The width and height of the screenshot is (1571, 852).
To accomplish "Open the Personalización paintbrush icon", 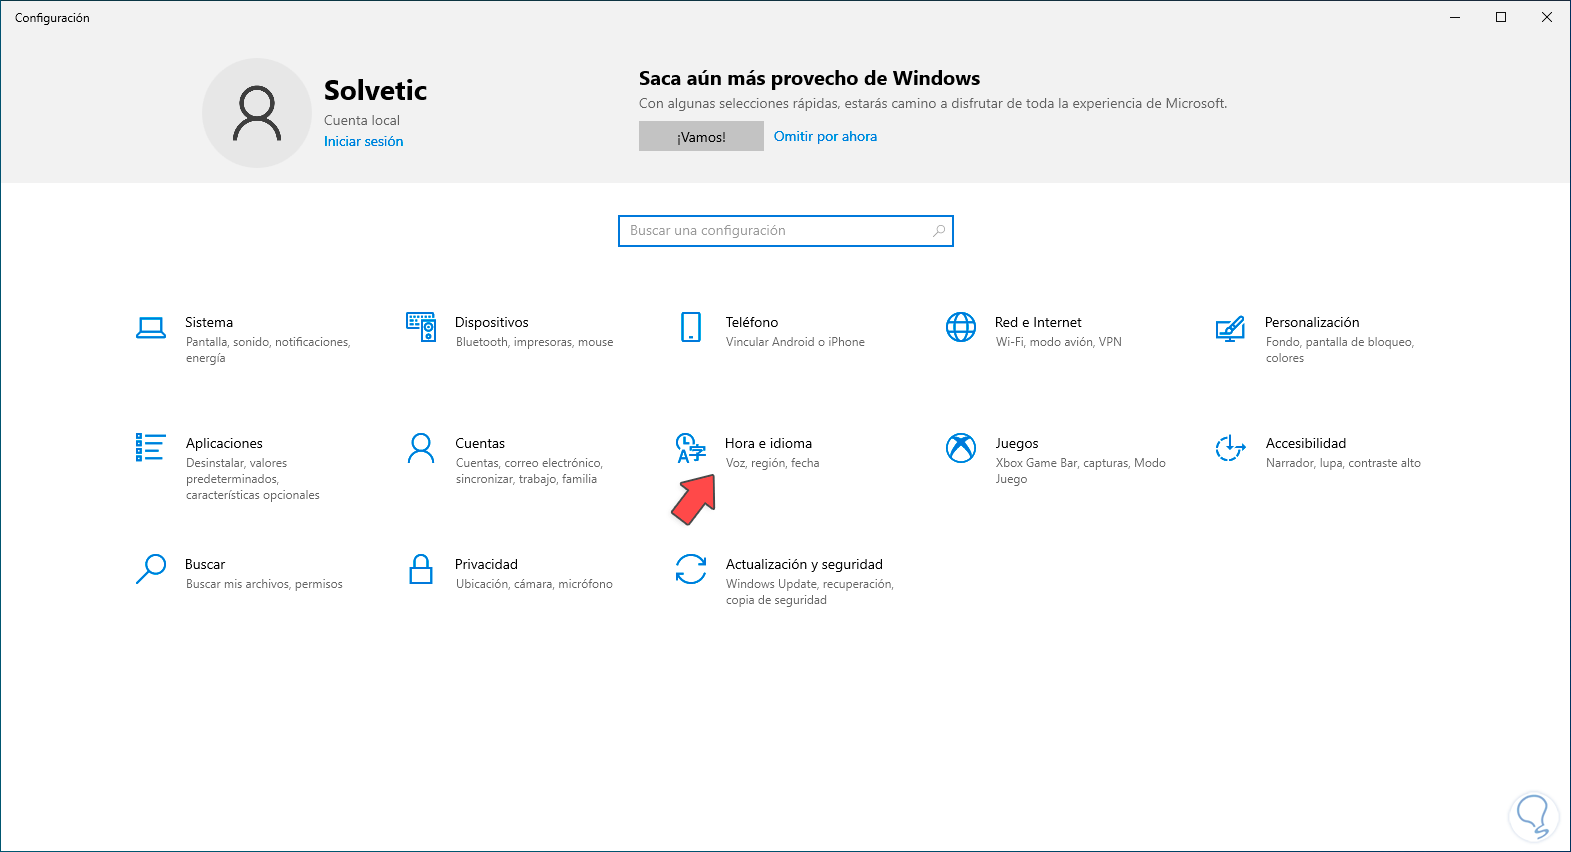I will pyautogui.click(x=1230, y=328).
